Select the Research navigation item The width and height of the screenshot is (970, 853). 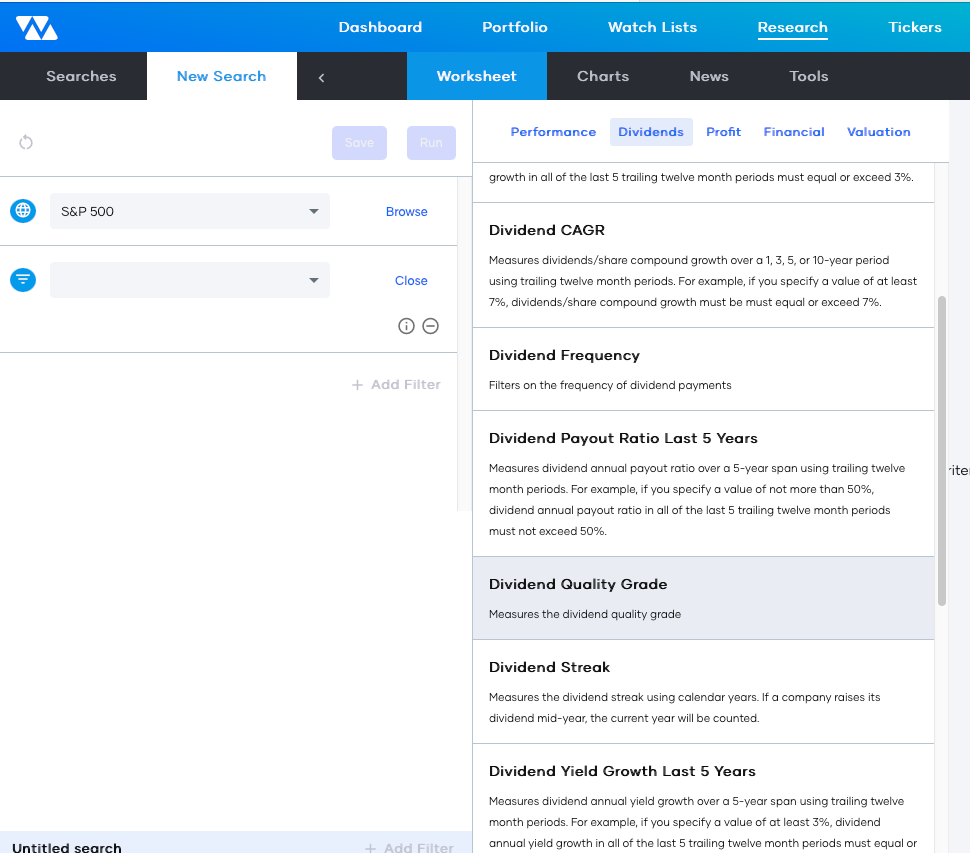[x=792, y=27]
